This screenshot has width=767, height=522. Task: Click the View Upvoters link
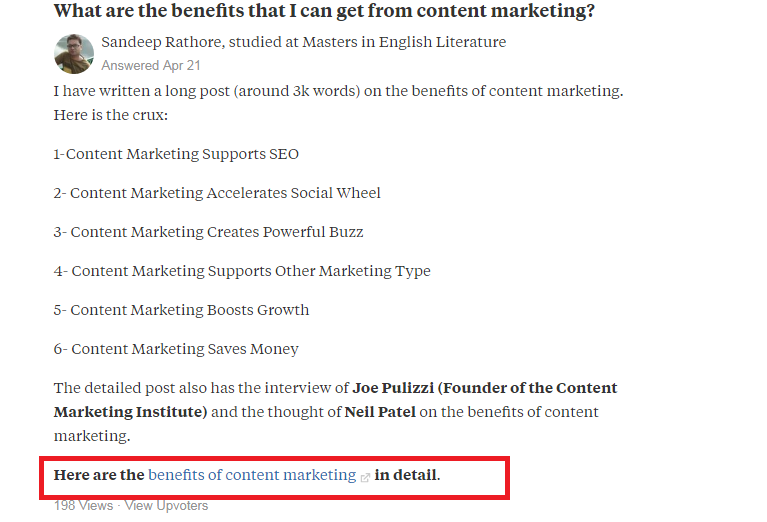(x=166, y=505)
